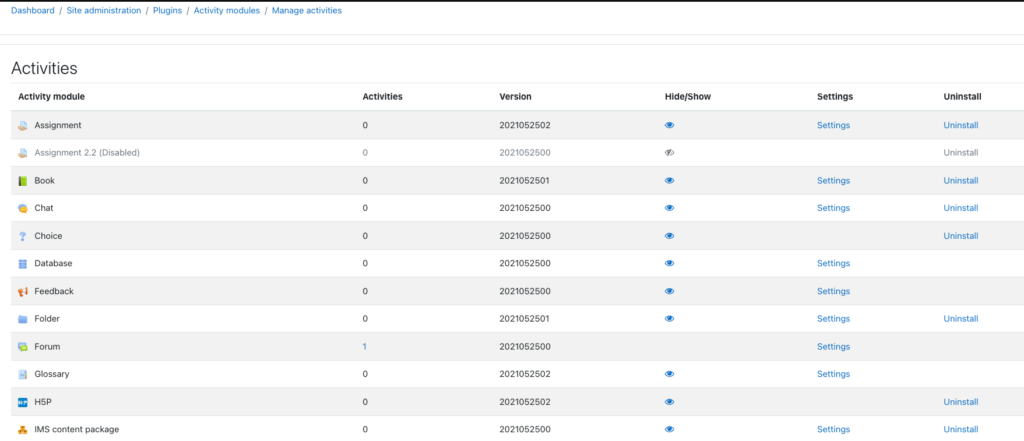Go to Plugins breadcrumb
This screenshot has height=441, width=1024.
167,10
